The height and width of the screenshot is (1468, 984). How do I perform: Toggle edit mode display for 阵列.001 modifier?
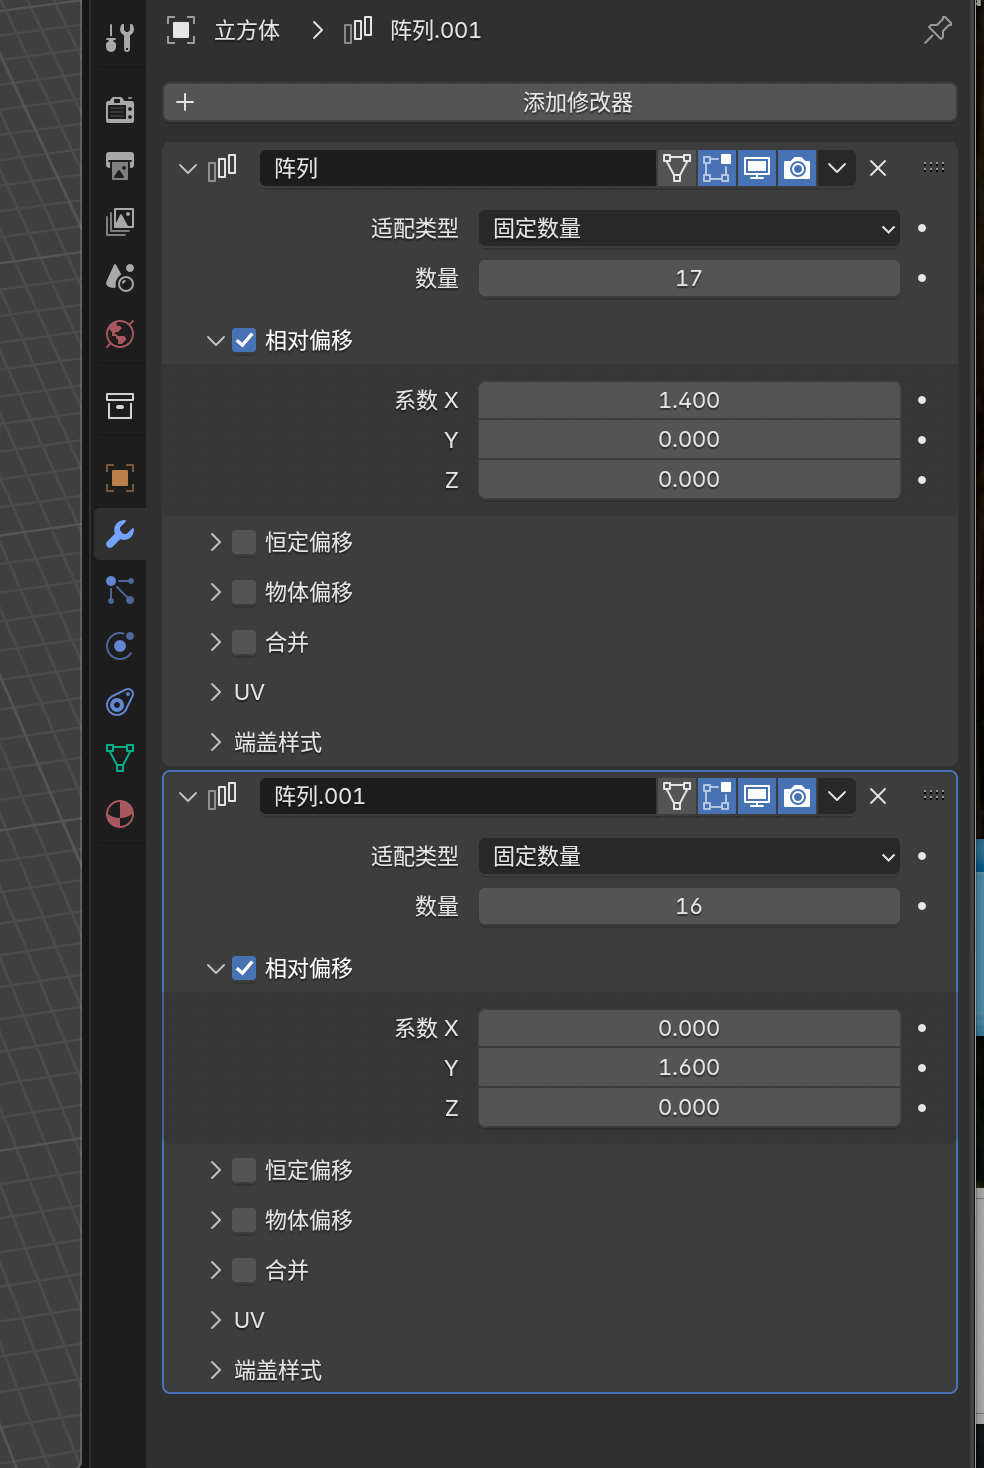click(x=717, y=796)
